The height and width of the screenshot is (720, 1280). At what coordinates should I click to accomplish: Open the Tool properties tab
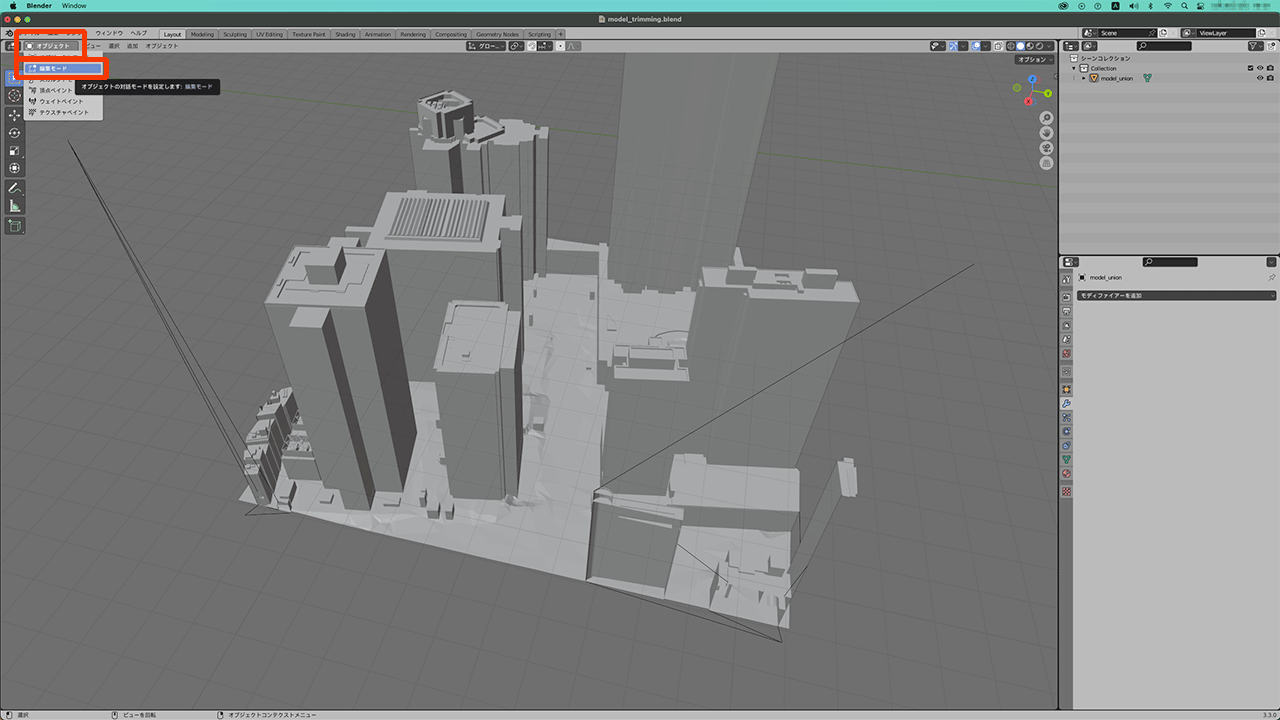[x=1067, y=279]
